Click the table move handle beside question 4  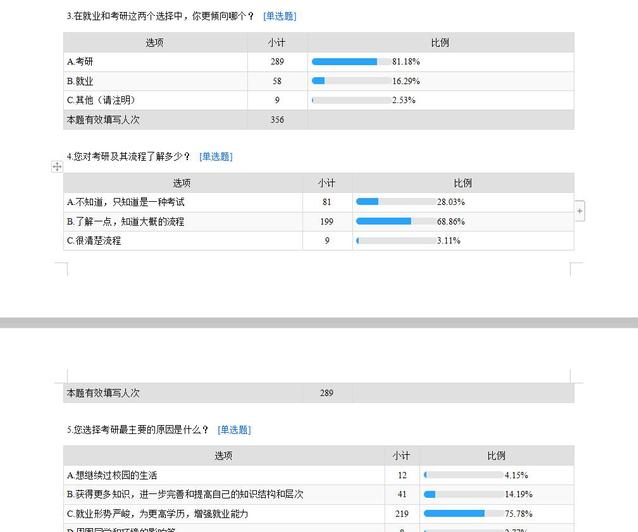click(57, 167)
